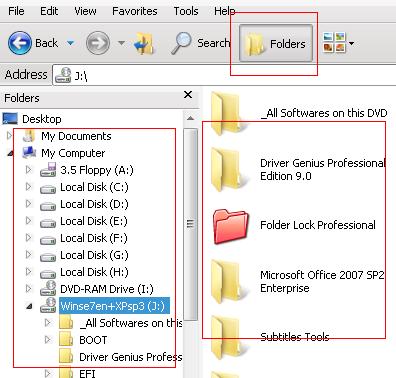396x378 pixels.
Task: Click the Back arrow button
Action: coord(20,43)
